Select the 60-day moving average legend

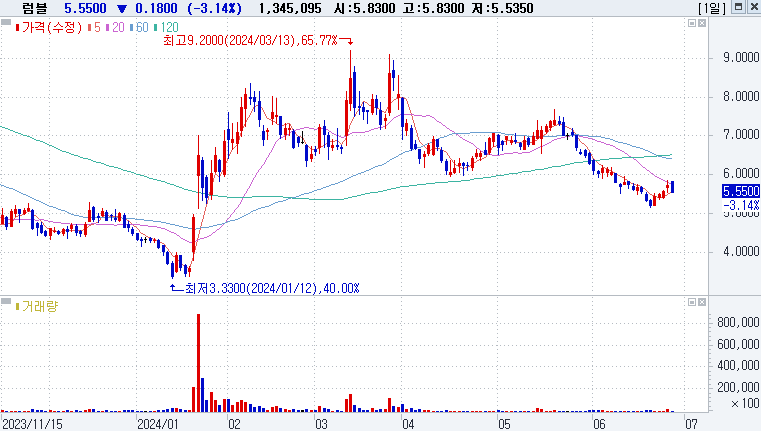pos(139,27)
